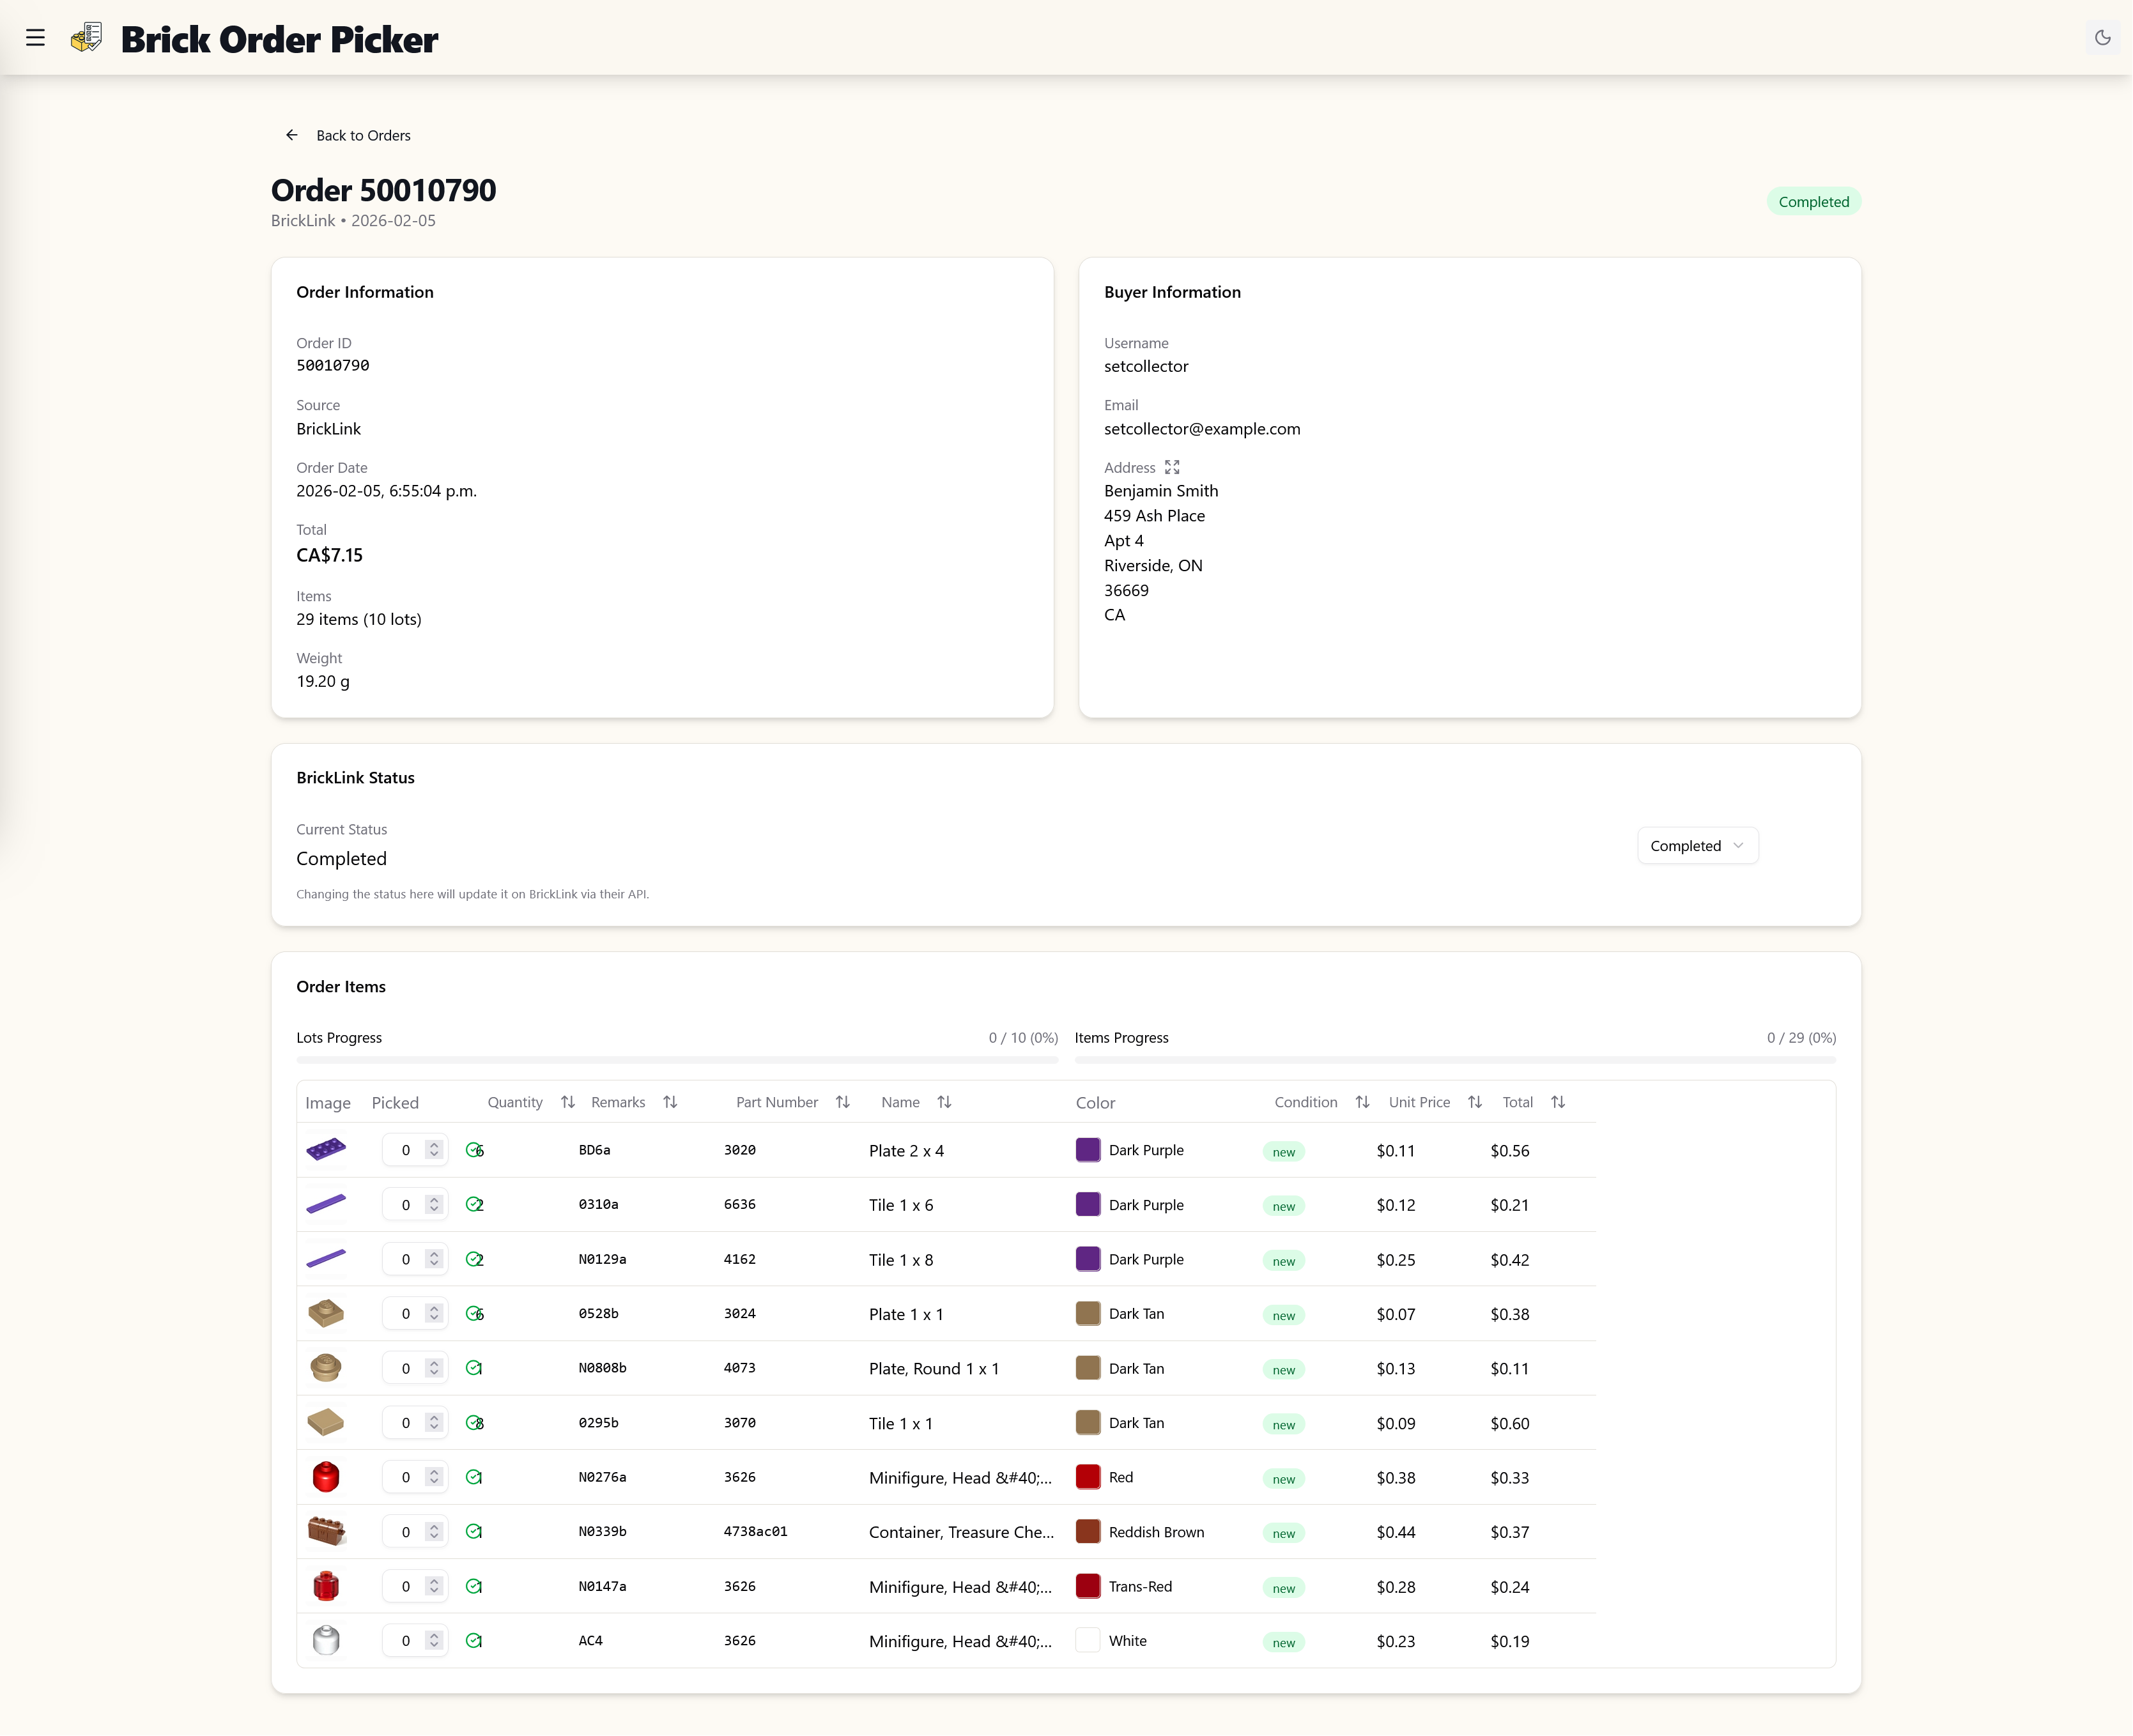2133x1736 pixels.
Task: Click the picked stepper on the White head row
Action: (x=434, y=1641)
